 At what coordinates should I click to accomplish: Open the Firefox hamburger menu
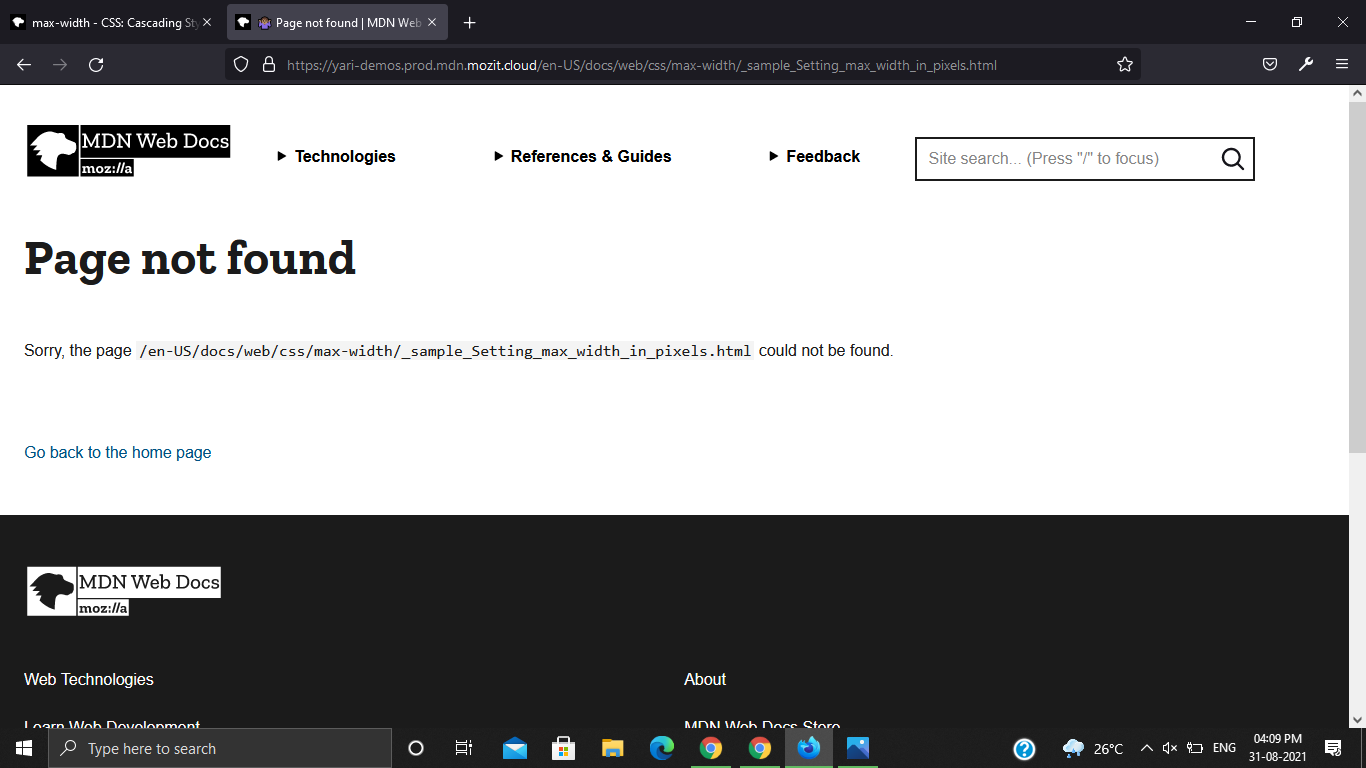1344,64
